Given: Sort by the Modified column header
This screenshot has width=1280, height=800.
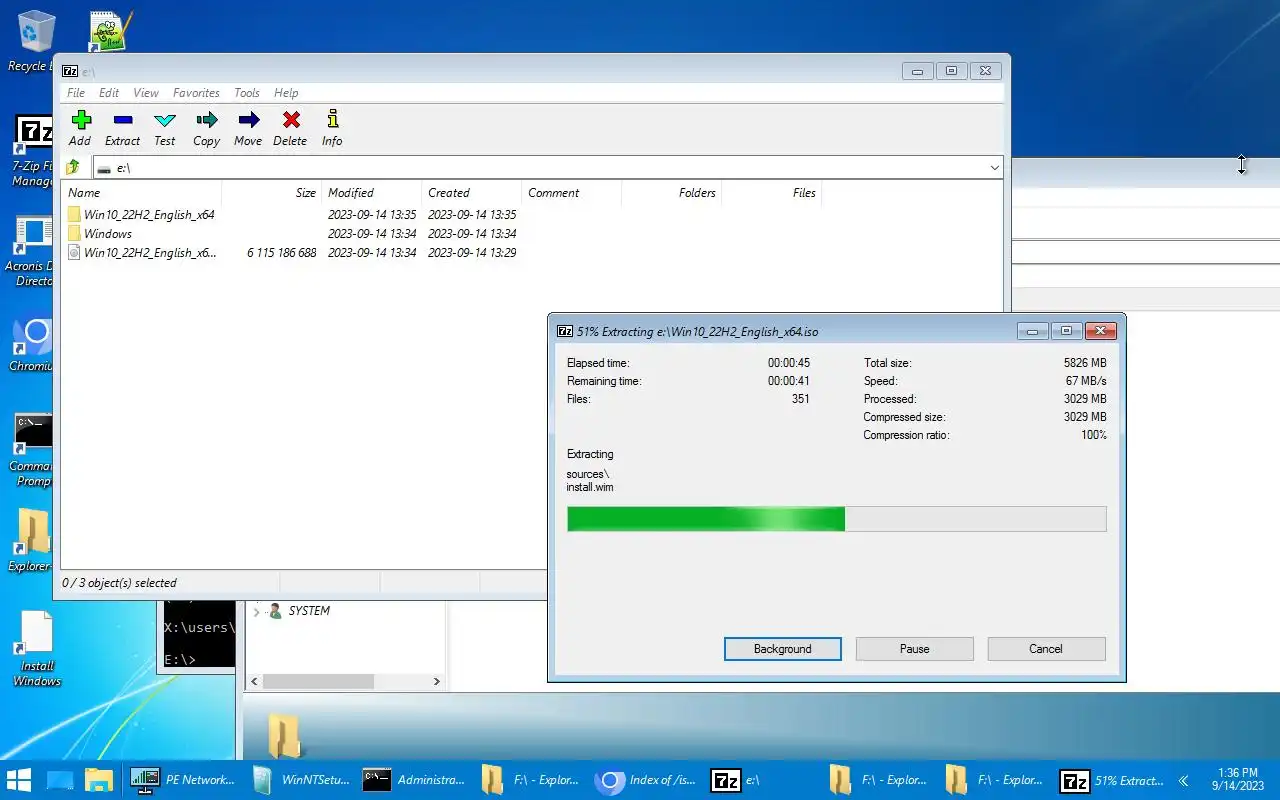Looking at the screenshot, I should (x=371, y=193).
